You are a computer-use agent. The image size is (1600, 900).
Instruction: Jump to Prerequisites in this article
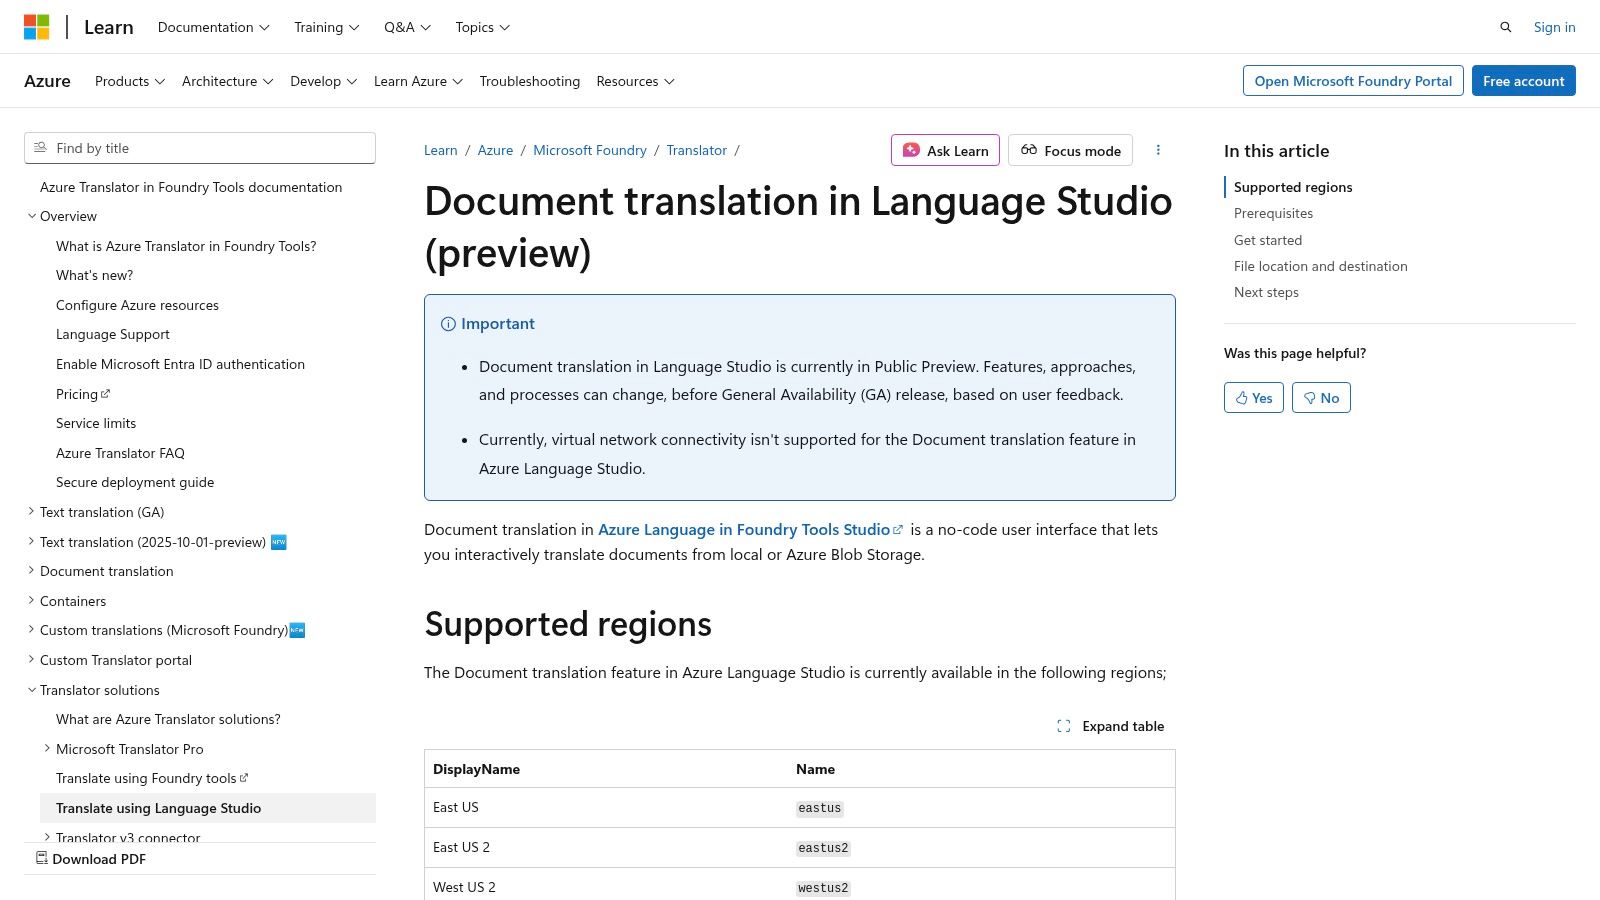pos(1273,213)
